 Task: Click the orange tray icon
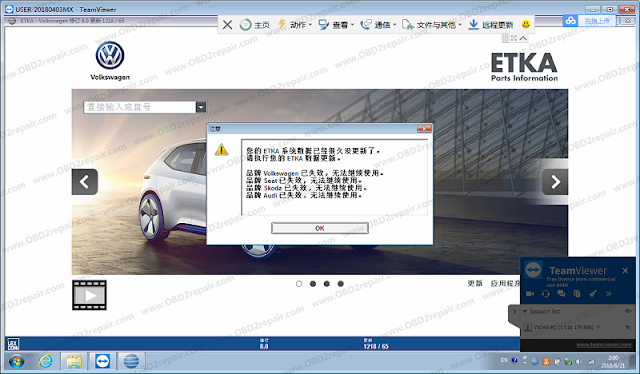pyautogui.click(x=546, y=361)
